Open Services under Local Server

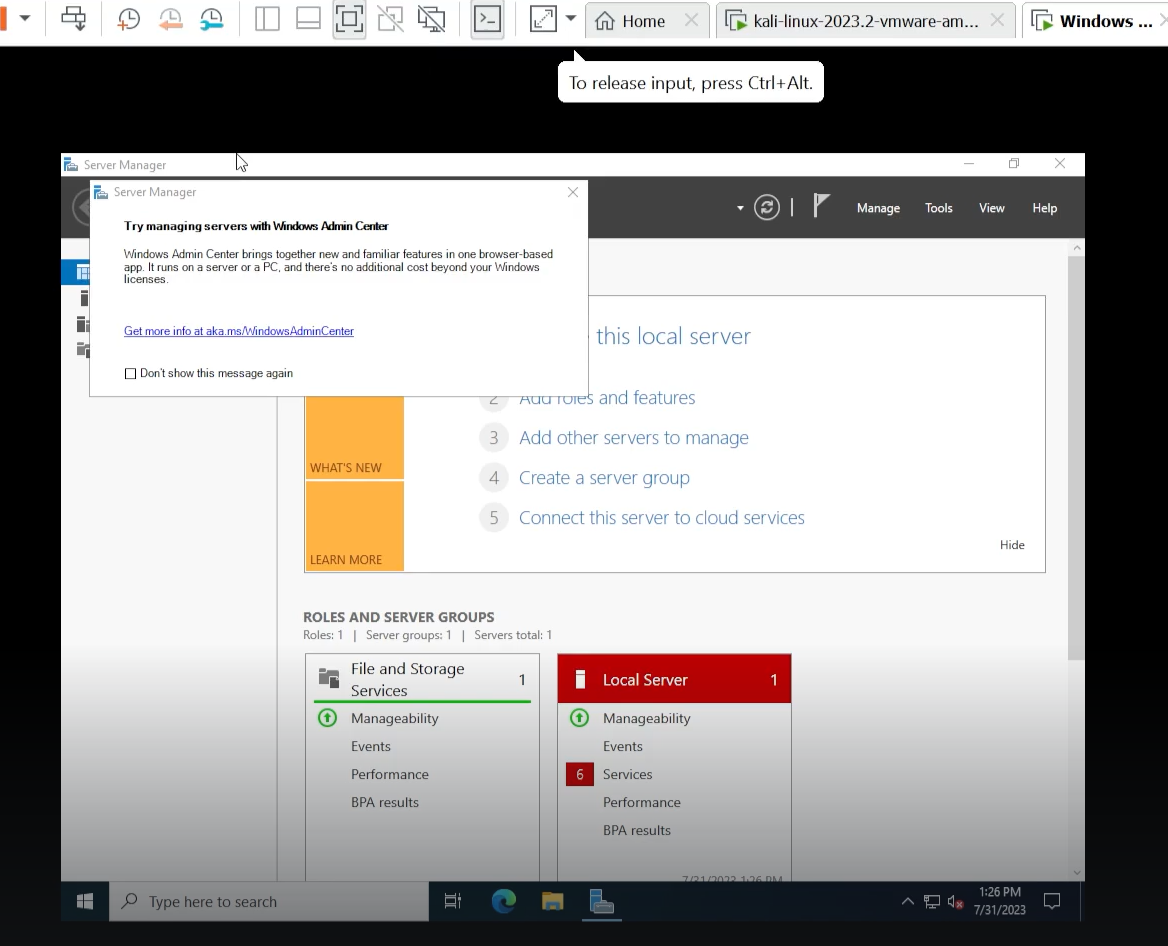[627, 775]
